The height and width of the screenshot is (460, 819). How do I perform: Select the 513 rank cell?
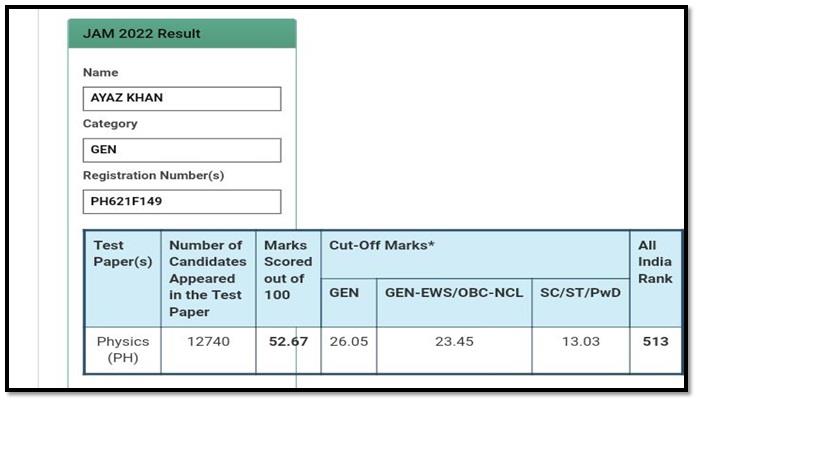click(x=656, y=350)
